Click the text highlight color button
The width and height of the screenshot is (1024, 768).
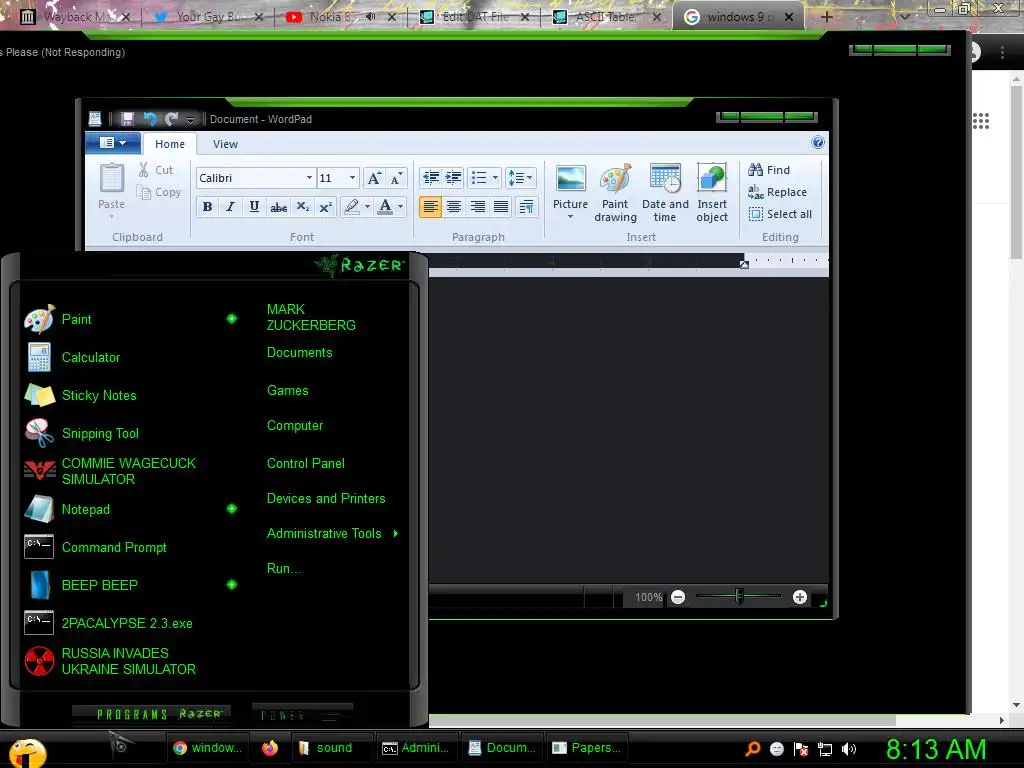point(351,207)
